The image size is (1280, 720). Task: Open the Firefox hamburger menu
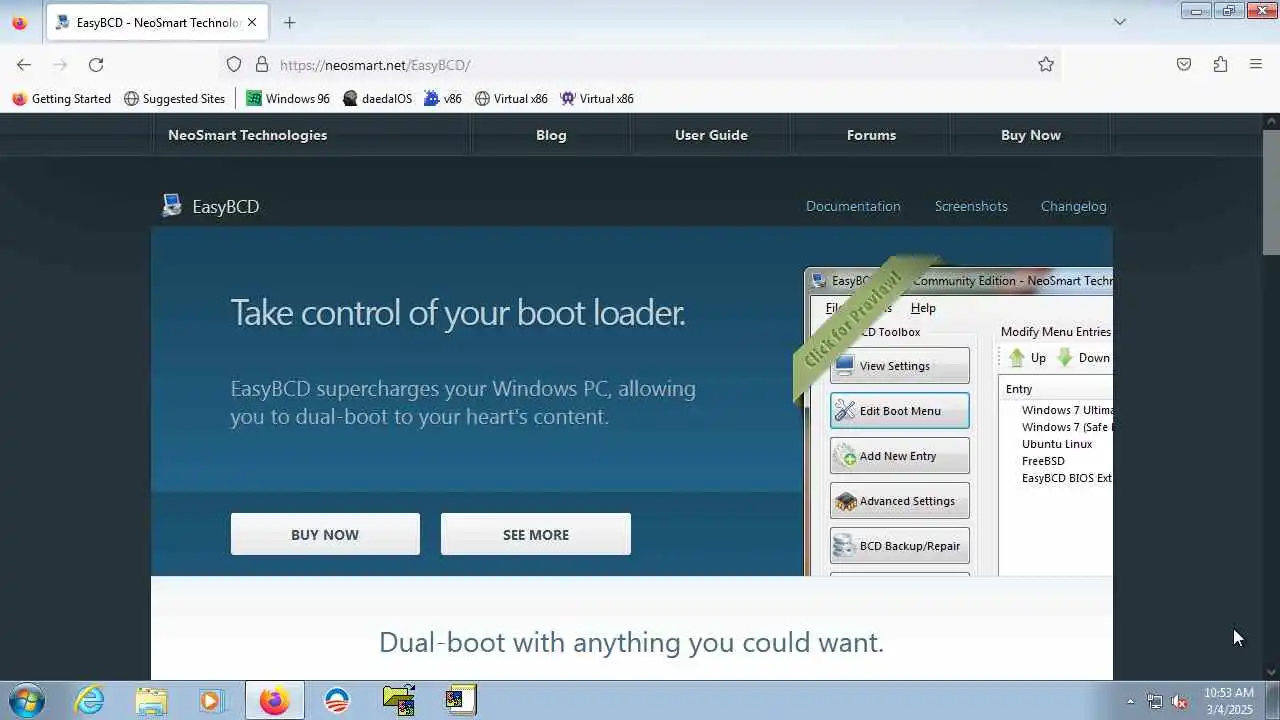(1256, 64)
